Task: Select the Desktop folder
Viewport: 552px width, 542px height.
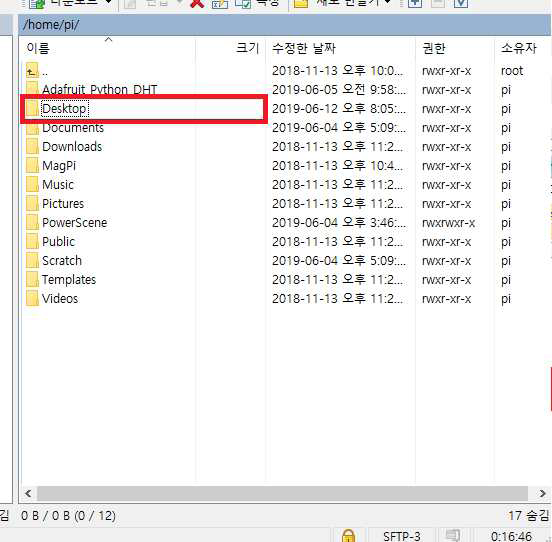Action: coord(64,108)
